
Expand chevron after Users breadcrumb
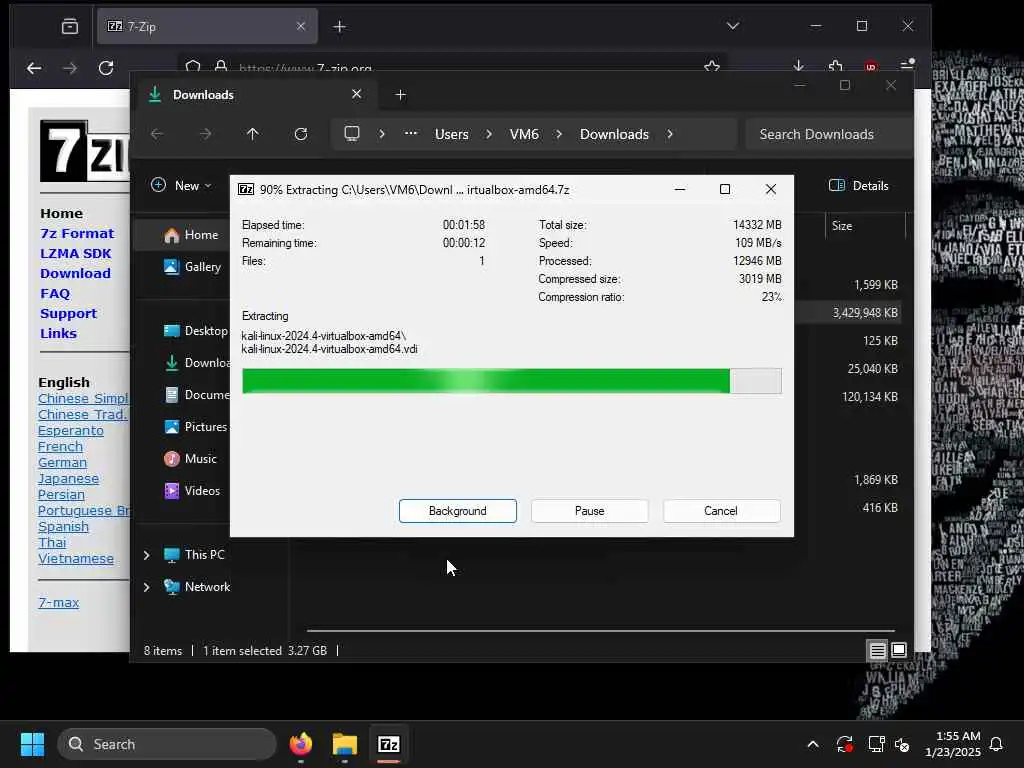489,134
